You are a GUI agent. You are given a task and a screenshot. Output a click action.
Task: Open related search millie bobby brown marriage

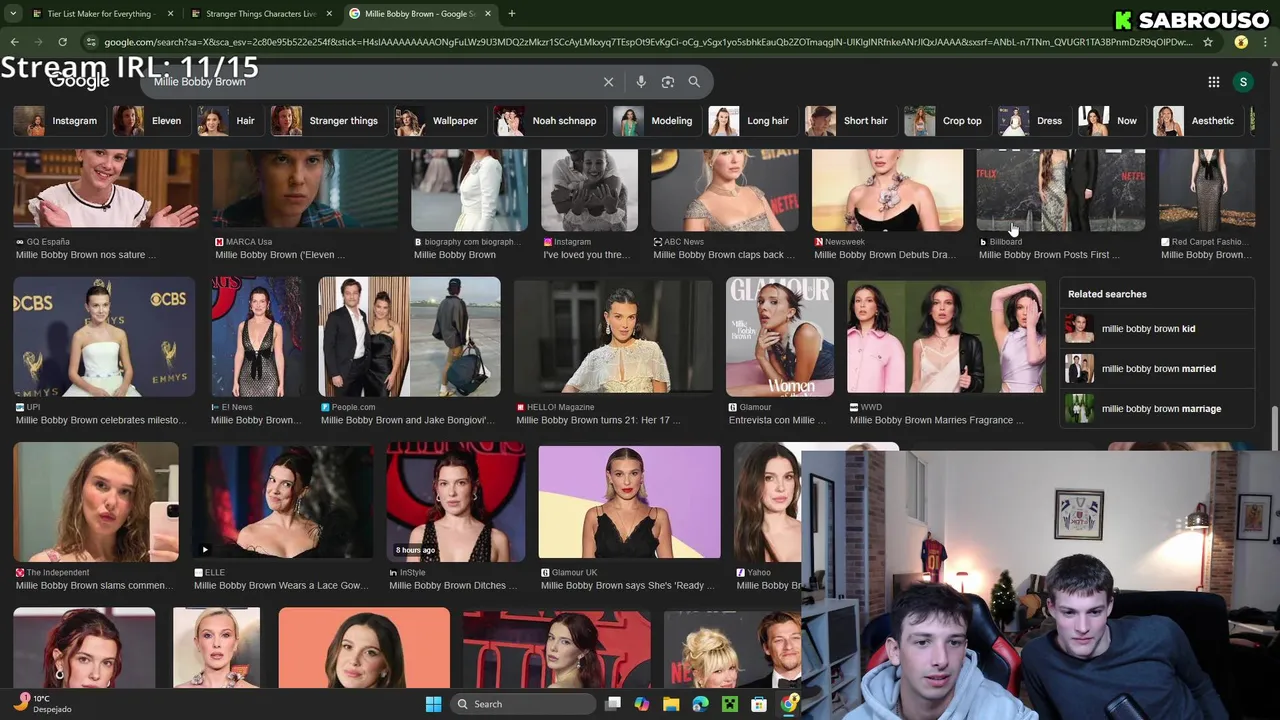pos(1156,409)
